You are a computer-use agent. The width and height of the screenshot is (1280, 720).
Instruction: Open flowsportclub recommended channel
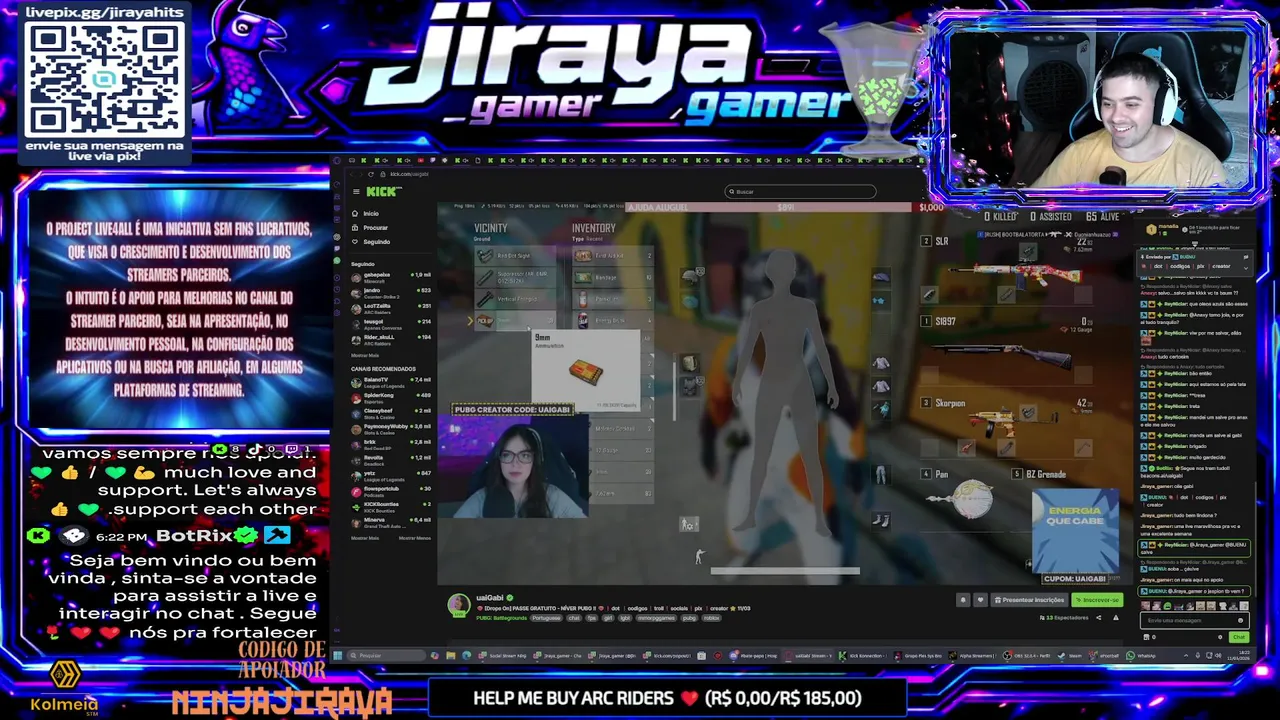tap(392, 491)
